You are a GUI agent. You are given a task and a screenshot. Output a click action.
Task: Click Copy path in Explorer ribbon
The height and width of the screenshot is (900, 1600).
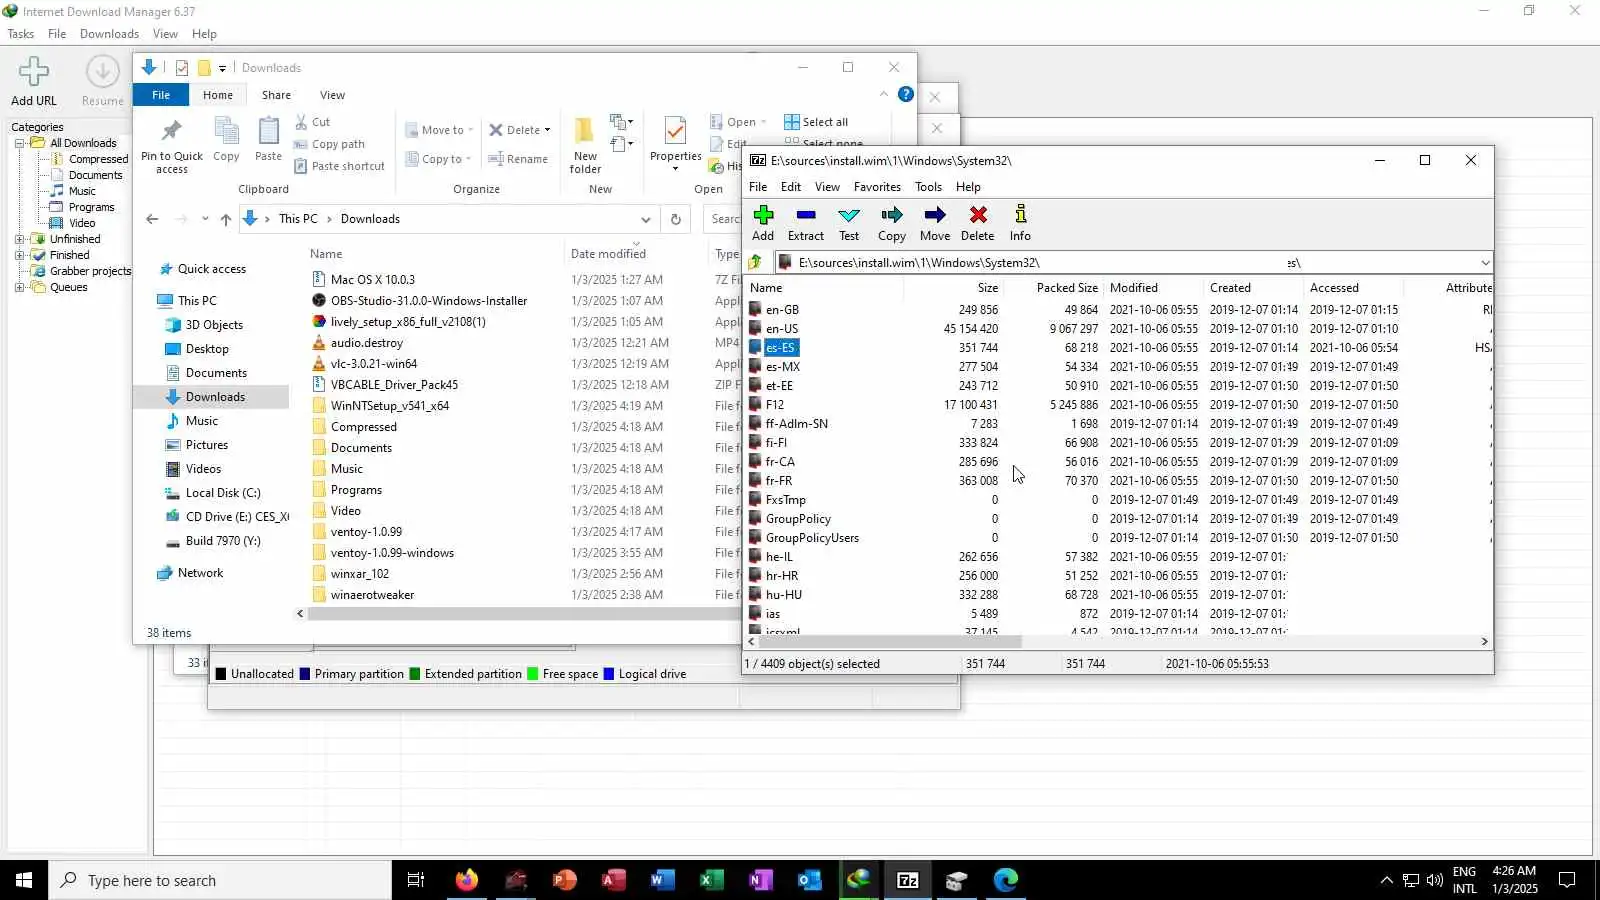[x=329, y=144]
